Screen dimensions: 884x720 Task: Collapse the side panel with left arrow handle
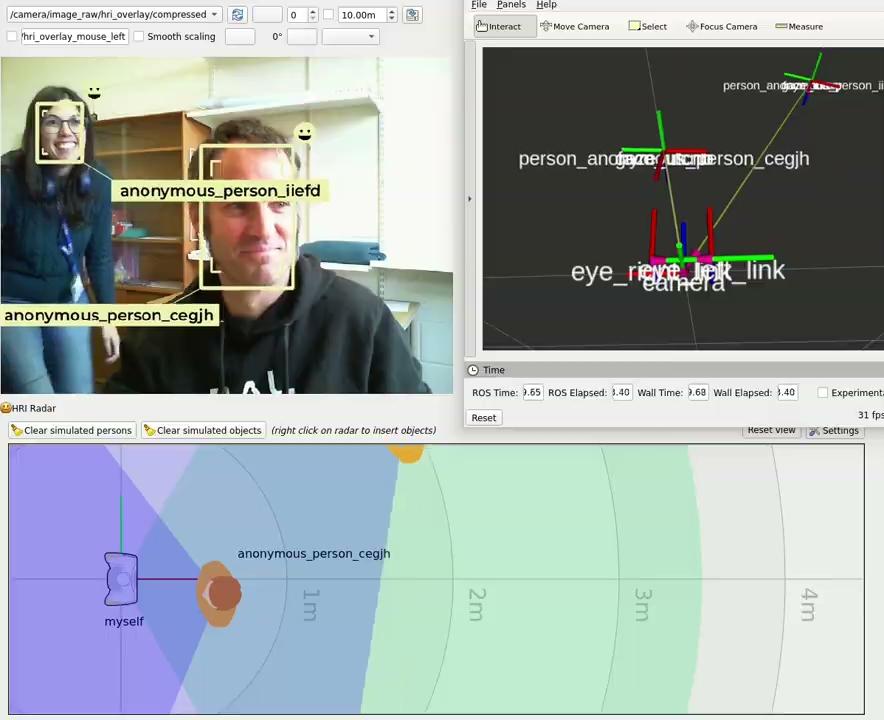click(x=469, y=199)
